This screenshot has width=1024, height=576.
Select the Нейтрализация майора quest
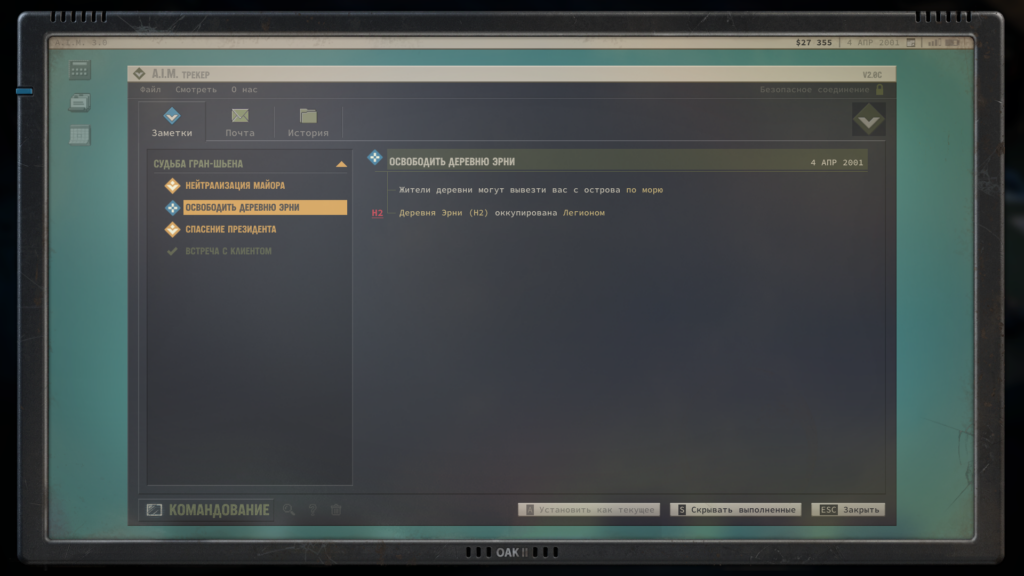tap(234, 186)
